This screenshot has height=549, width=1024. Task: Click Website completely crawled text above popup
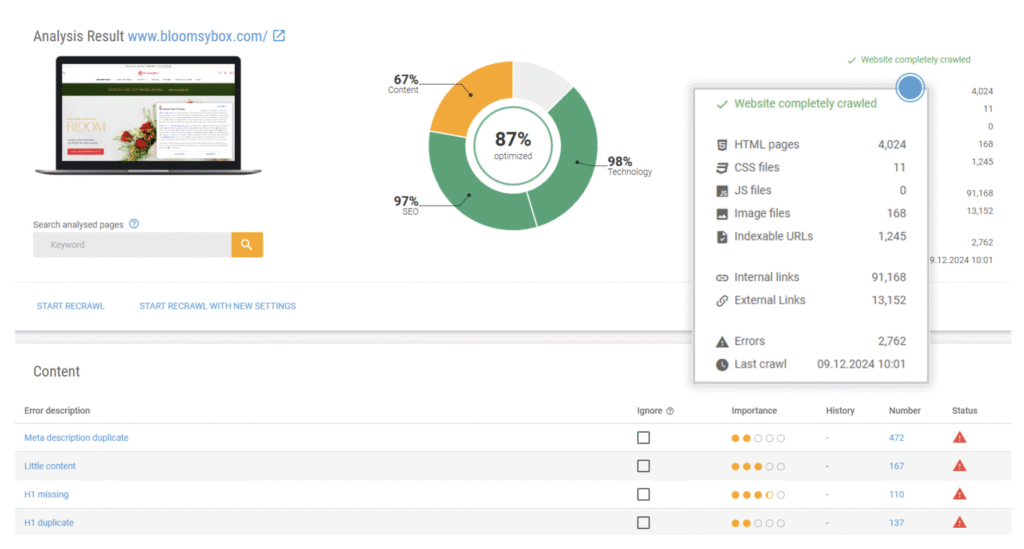[915, 59]
